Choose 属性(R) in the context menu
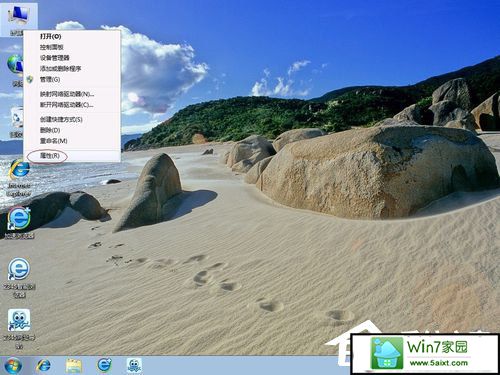This screenshot has height=375, width=500. point(72,156)
